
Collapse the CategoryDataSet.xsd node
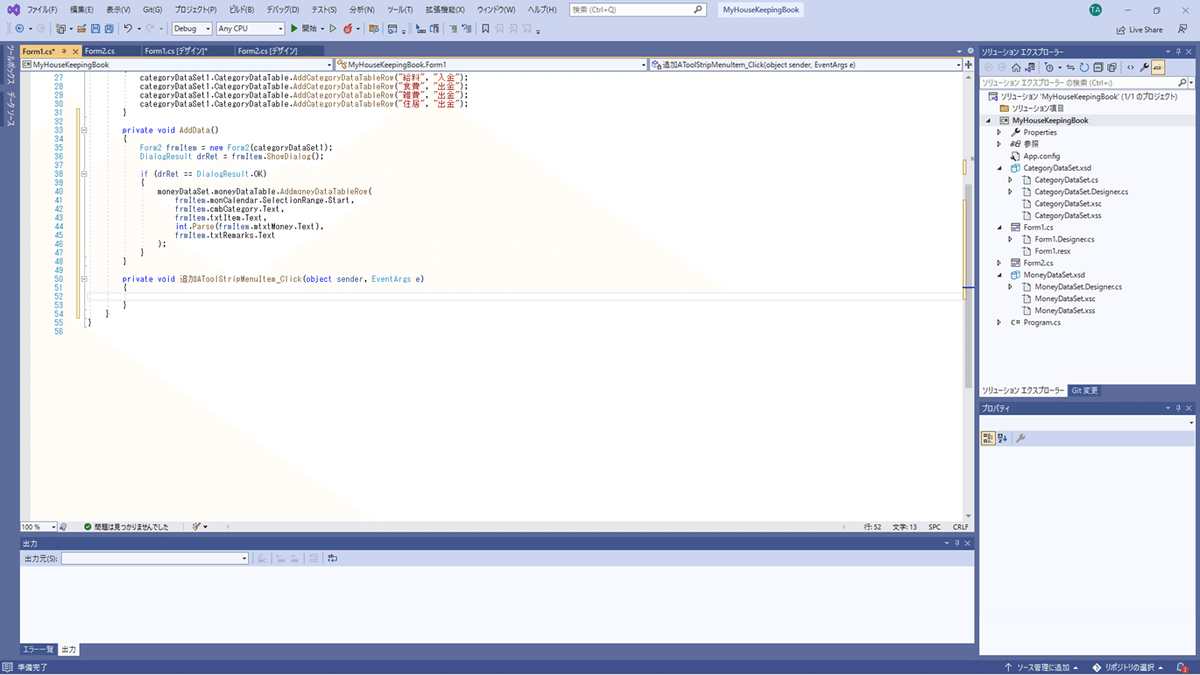point(999,168)
